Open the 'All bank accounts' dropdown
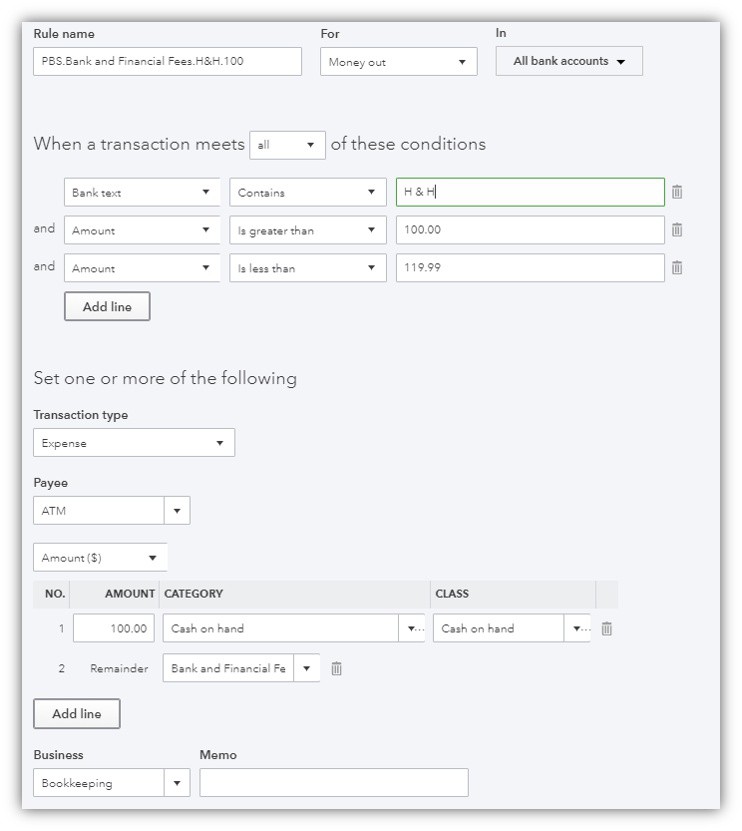This screenshot has height=831, width=742. click(569, 61)
